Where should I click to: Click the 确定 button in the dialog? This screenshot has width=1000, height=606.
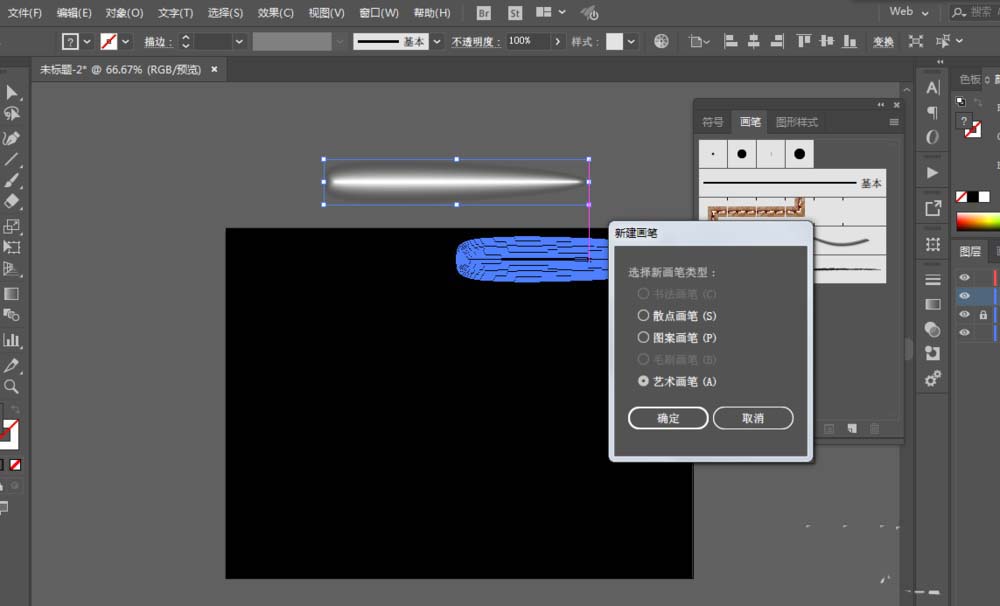668,418
